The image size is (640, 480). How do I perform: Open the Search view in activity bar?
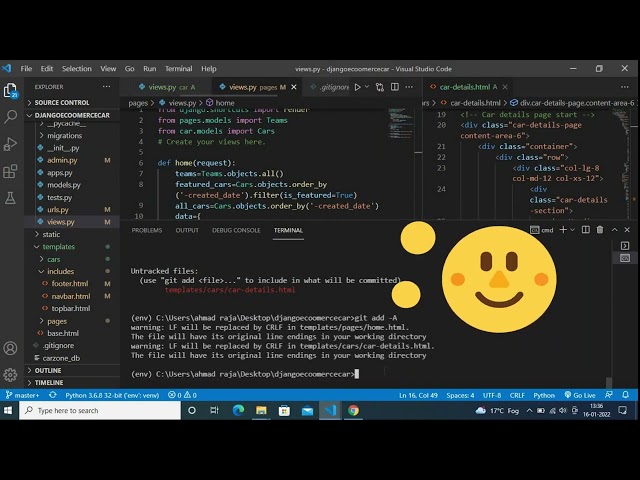10,117
